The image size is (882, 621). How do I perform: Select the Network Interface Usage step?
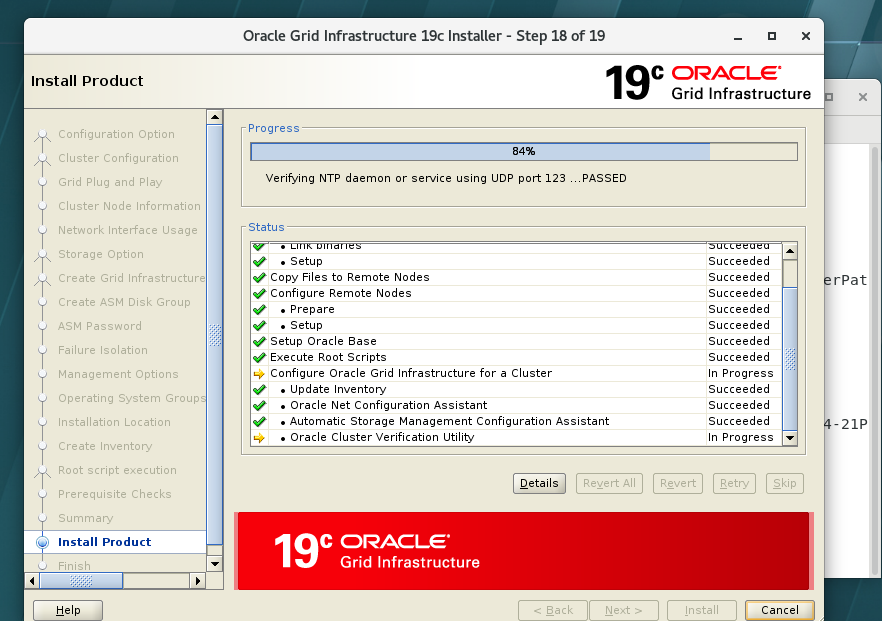(x=128, y=230)
